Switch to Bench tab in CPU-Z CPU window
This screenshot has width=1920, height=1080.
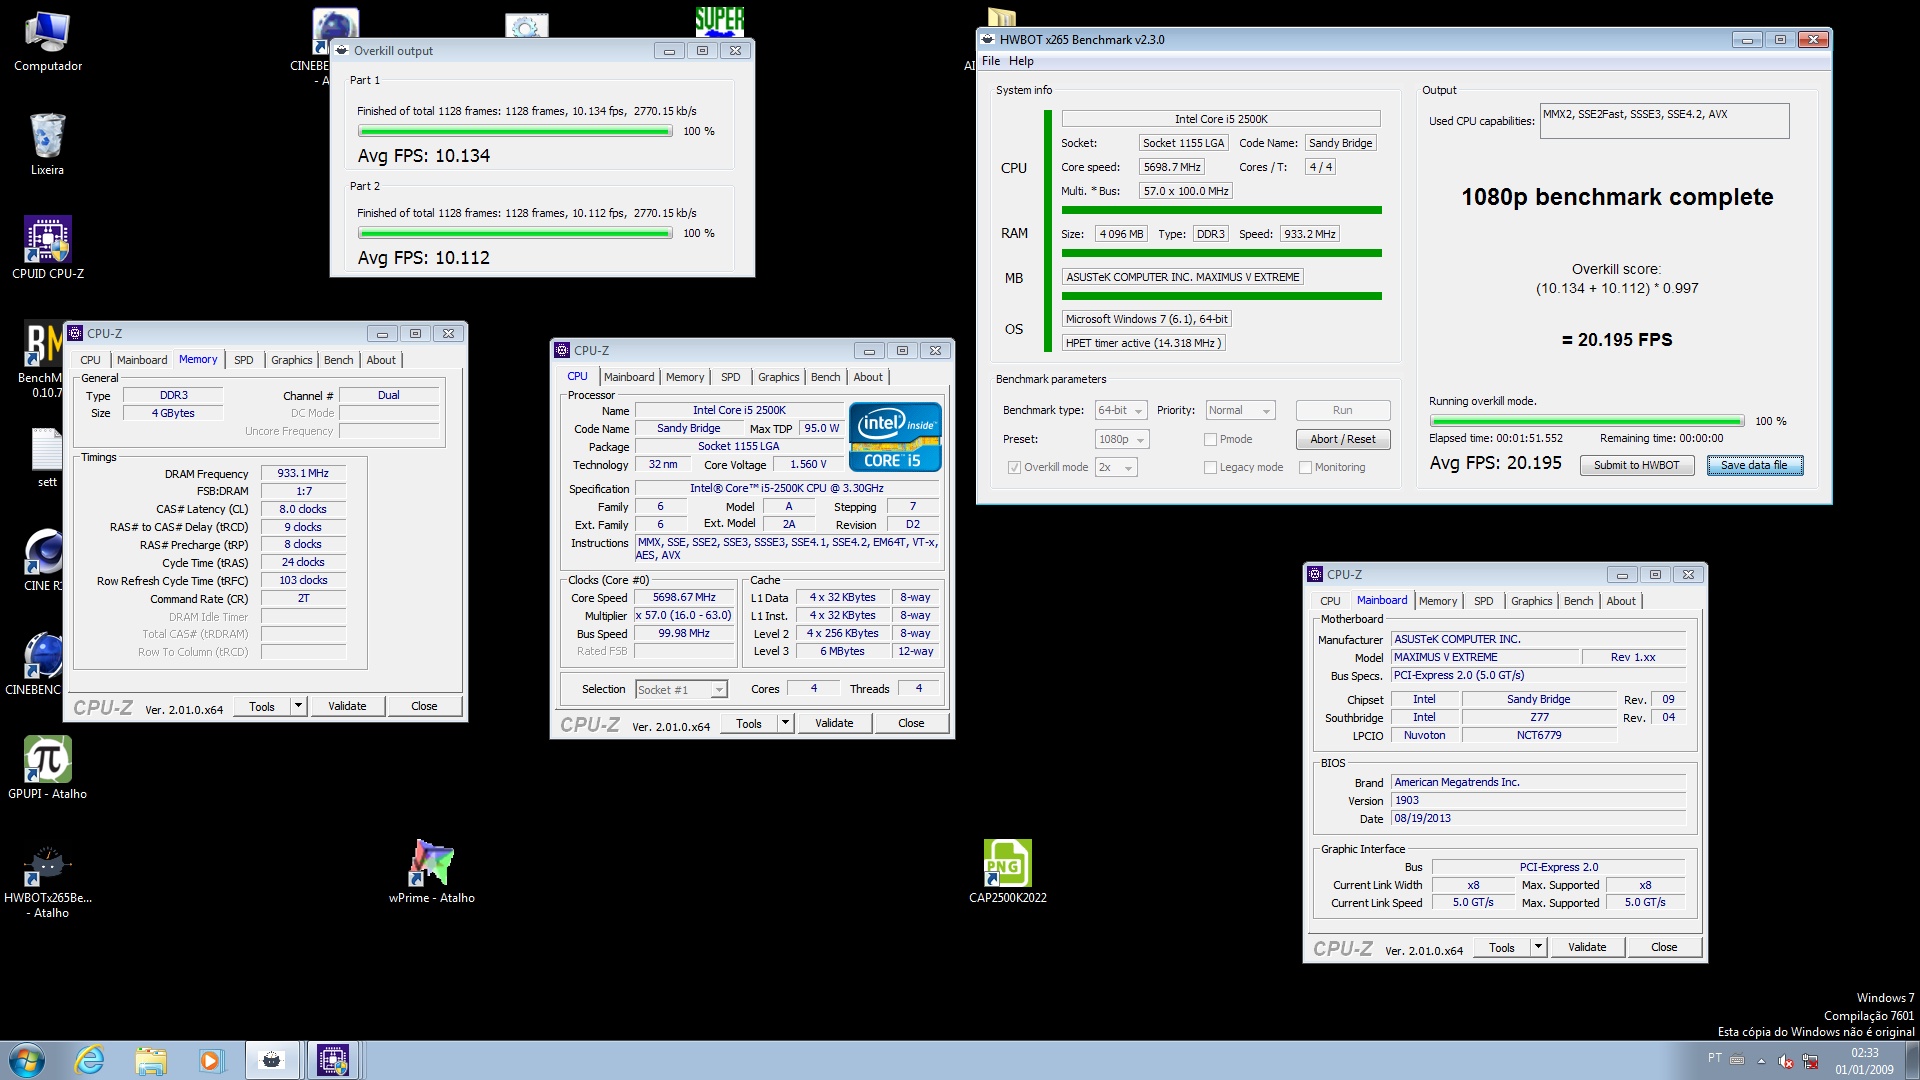pyautogui.click(x=825, y=377)
